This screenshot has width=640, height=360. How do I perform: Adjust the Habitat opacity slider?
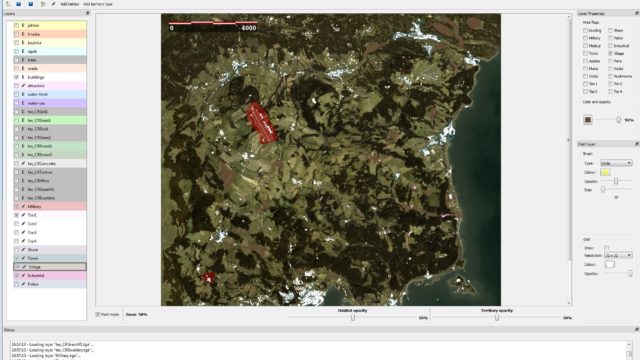(353, 318)
